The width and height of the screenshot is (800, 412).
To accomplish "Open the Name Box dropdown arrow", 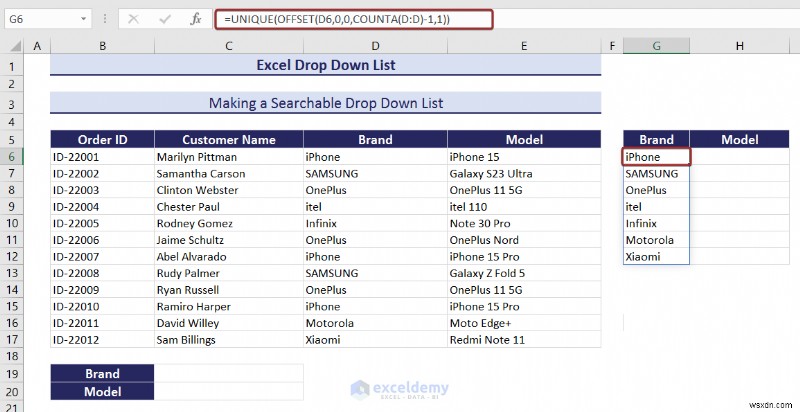I will coord(83,19).
